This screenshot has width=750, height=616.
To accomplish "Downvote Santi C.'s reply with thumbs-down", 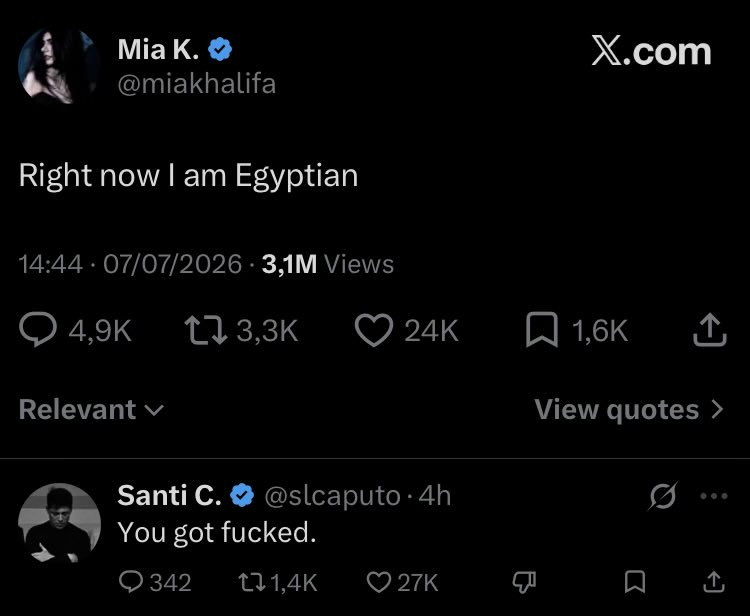I will (524, 582).
